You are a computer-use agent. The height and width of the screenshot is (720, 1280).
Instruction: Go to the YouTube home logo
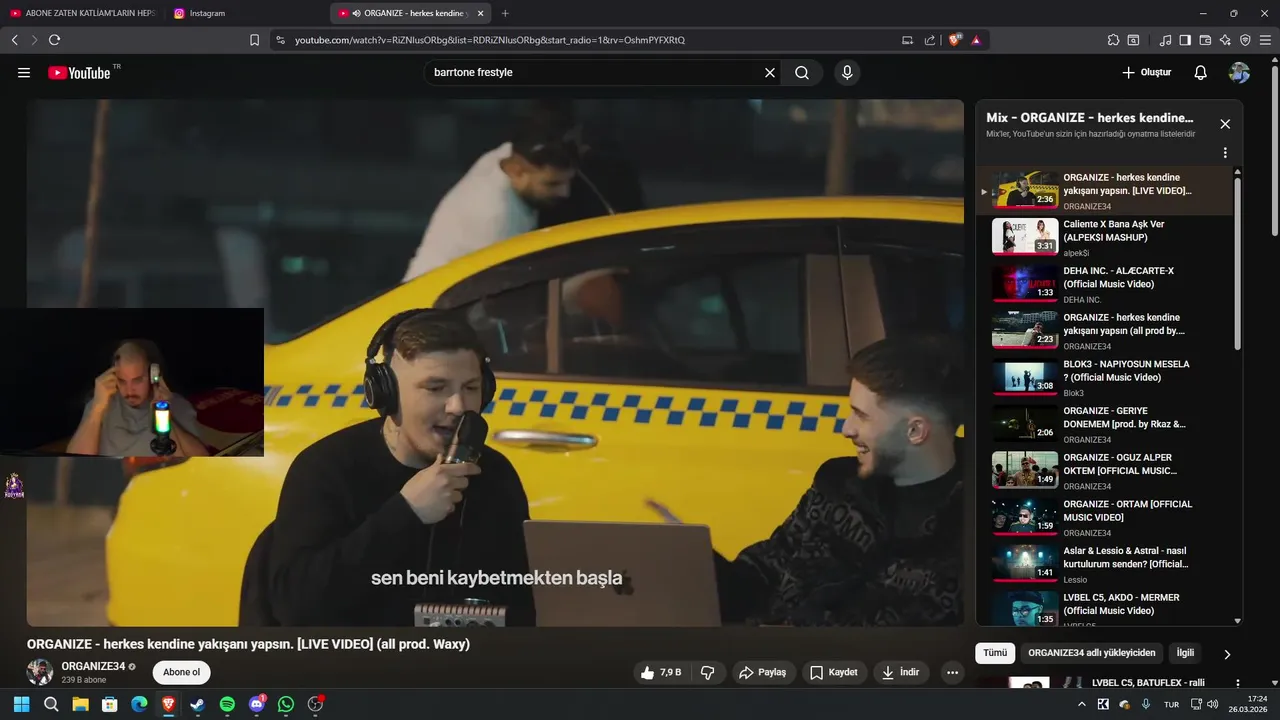(79, 73)
